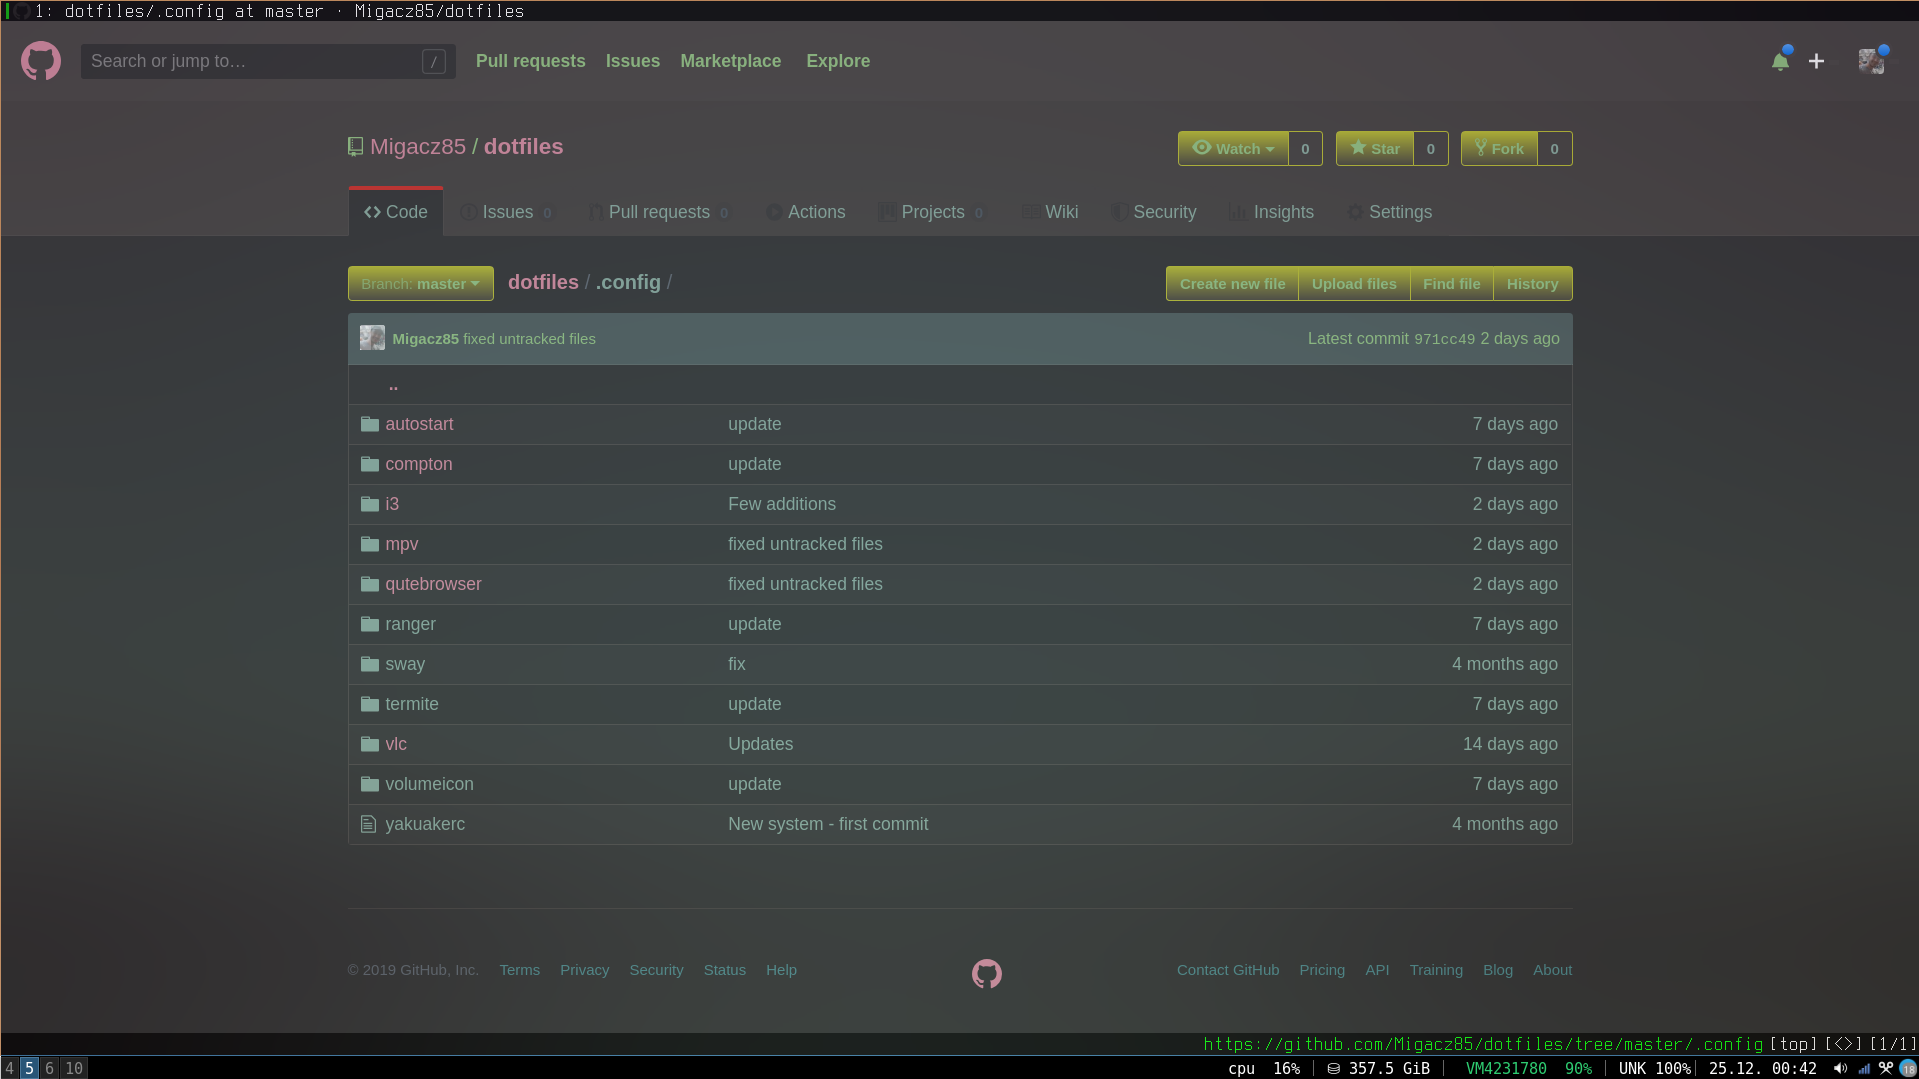Screen dimensions: 1919x1079
Task: Click the vlc folder icon
Action: [370, 744]
